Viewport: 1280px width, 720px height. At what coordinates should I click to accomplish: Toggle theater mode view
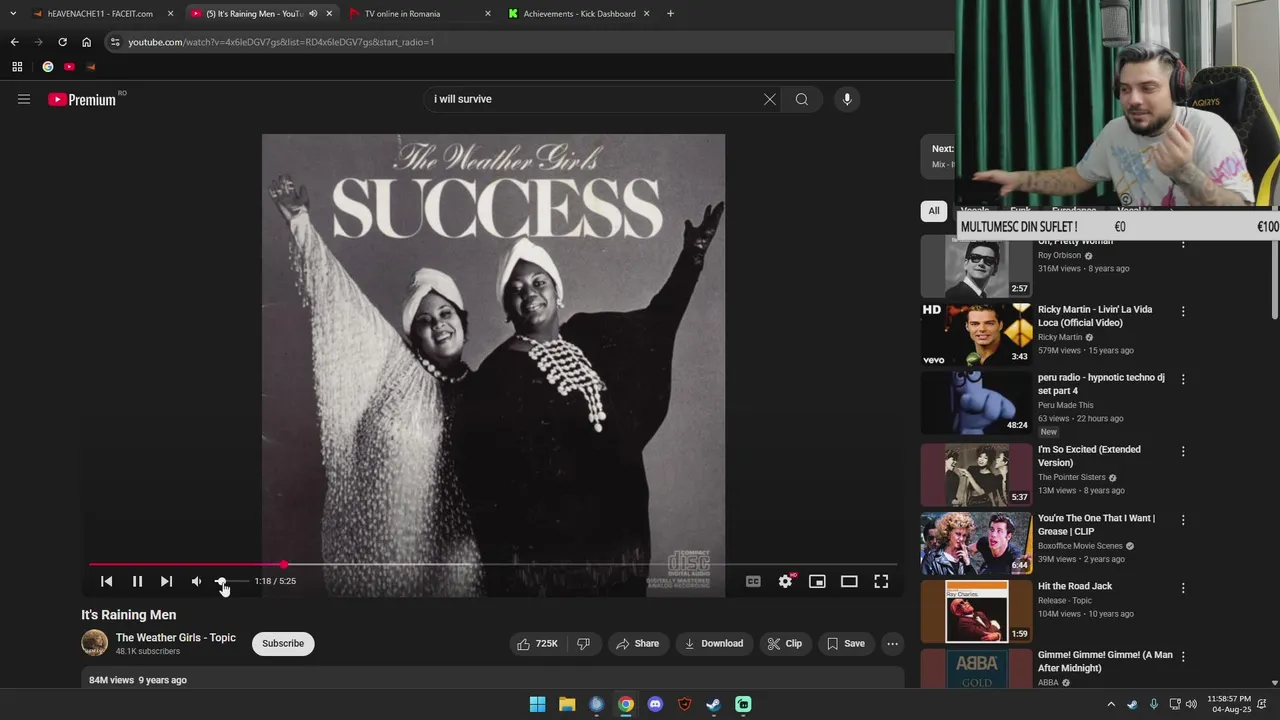point(849,581)
